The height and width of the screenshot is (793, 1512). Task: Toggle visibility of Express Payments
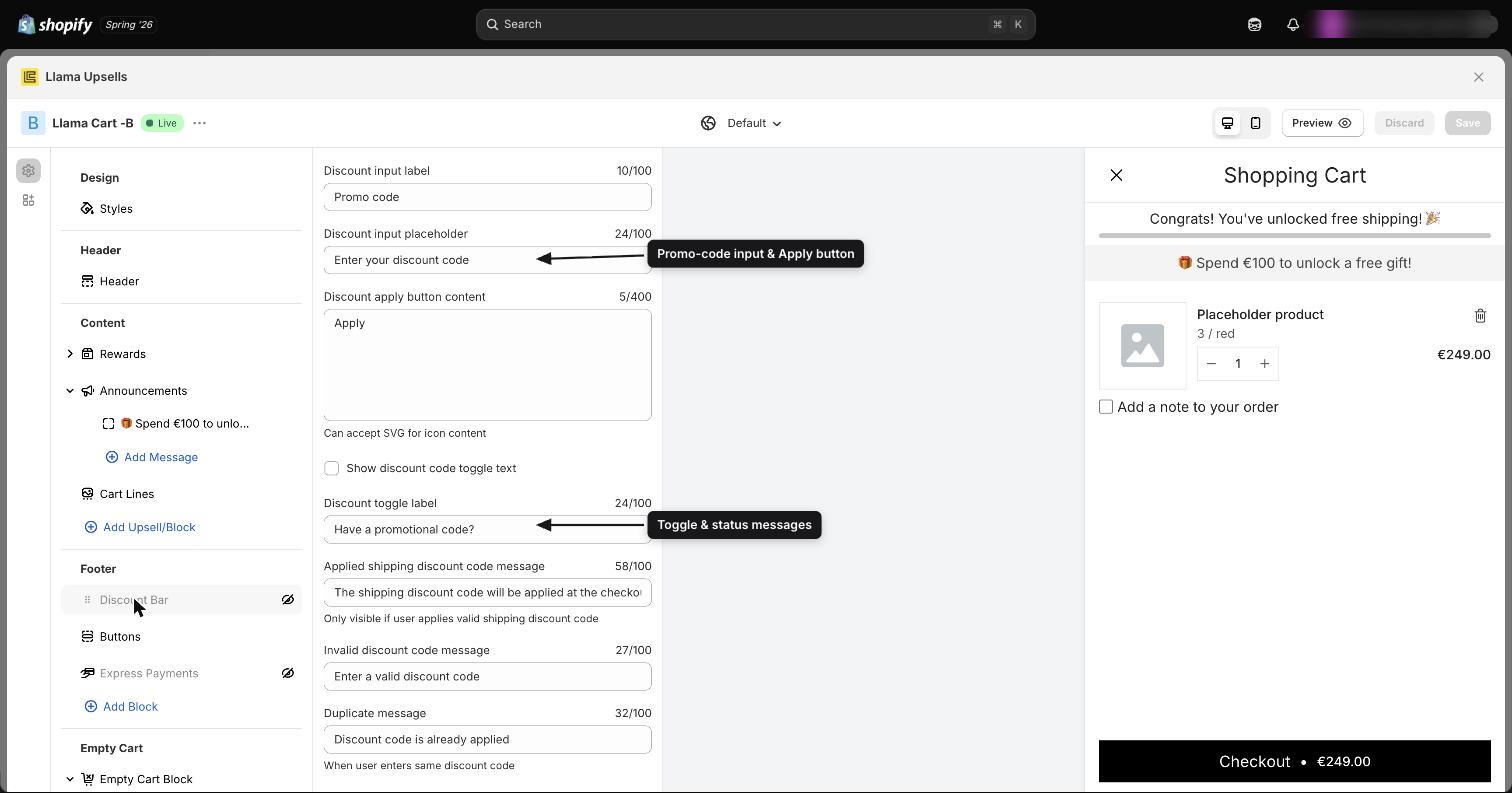[x=287, y=673]
